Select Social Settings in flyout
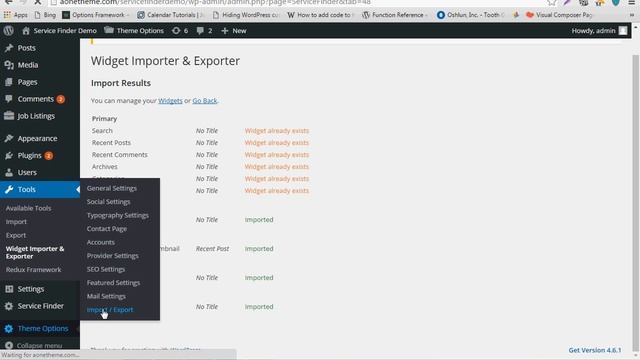 coord(108,202)
